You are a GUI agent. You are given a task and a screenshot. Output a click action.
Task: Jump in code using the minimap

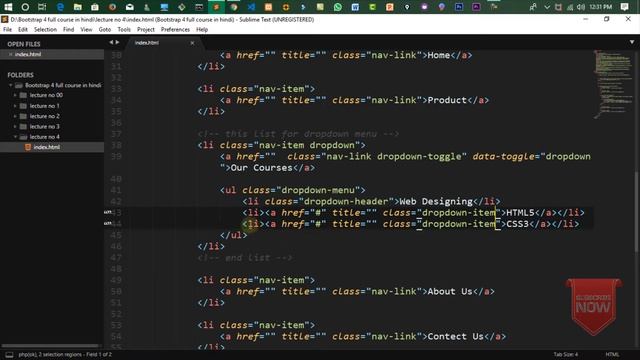pos(612,84)
